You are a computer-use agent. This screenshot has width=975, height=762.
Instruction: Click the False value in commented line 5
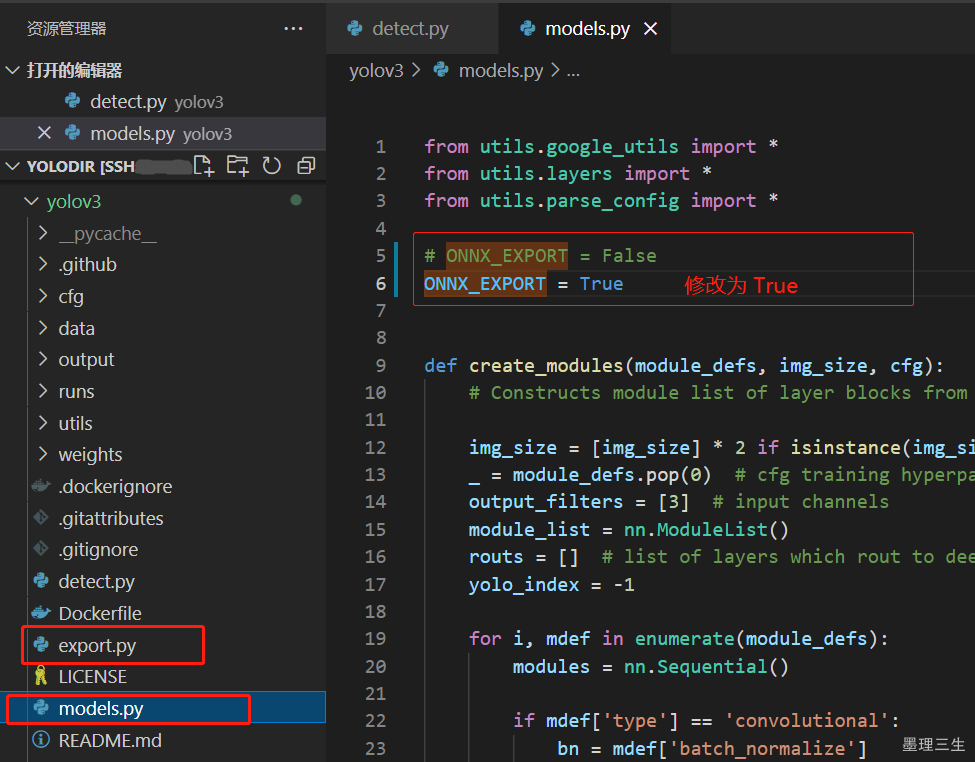[629, 256]
